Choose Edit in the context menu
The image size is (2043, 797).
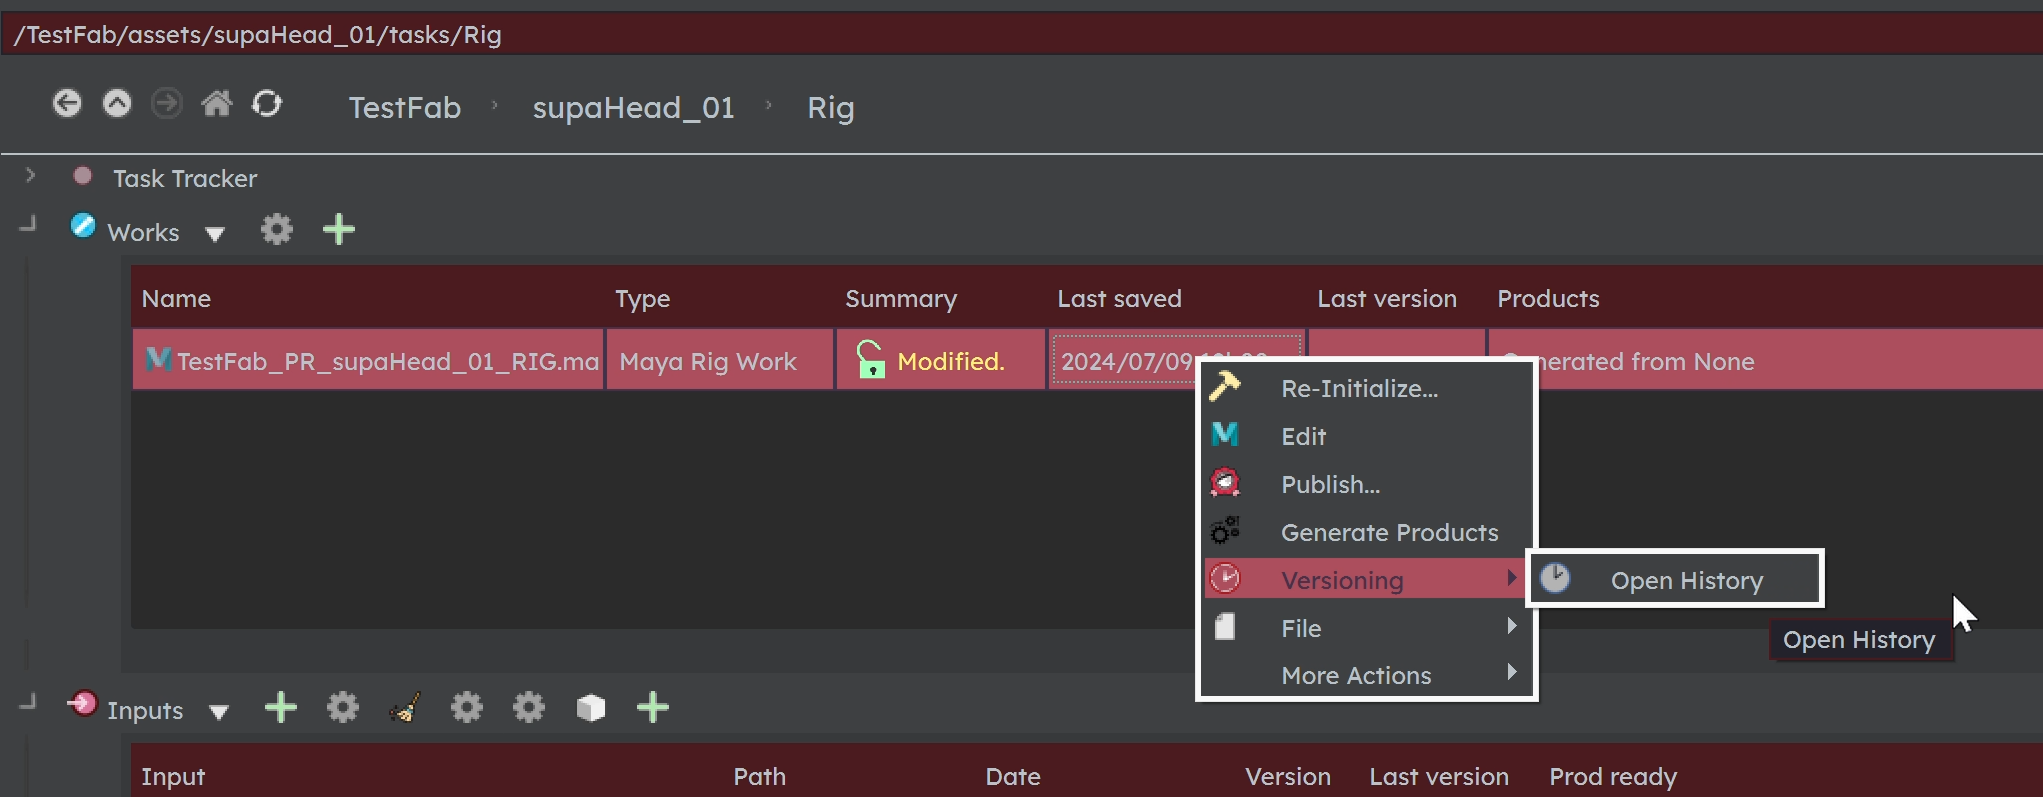[x=1367, y=436]
